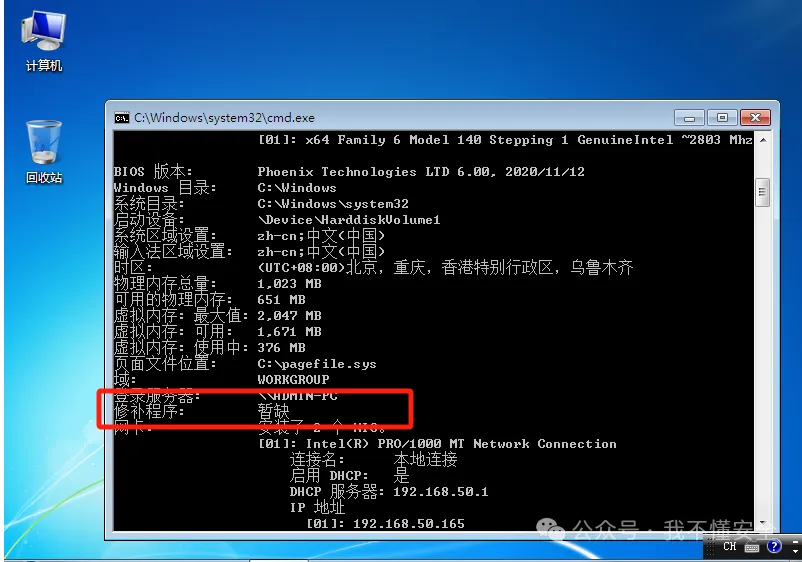Click the 'Phoenix Technologies LTD 6.00' BIOS line
The width and height of the screenshot is (802, 562).
[421, 172]
